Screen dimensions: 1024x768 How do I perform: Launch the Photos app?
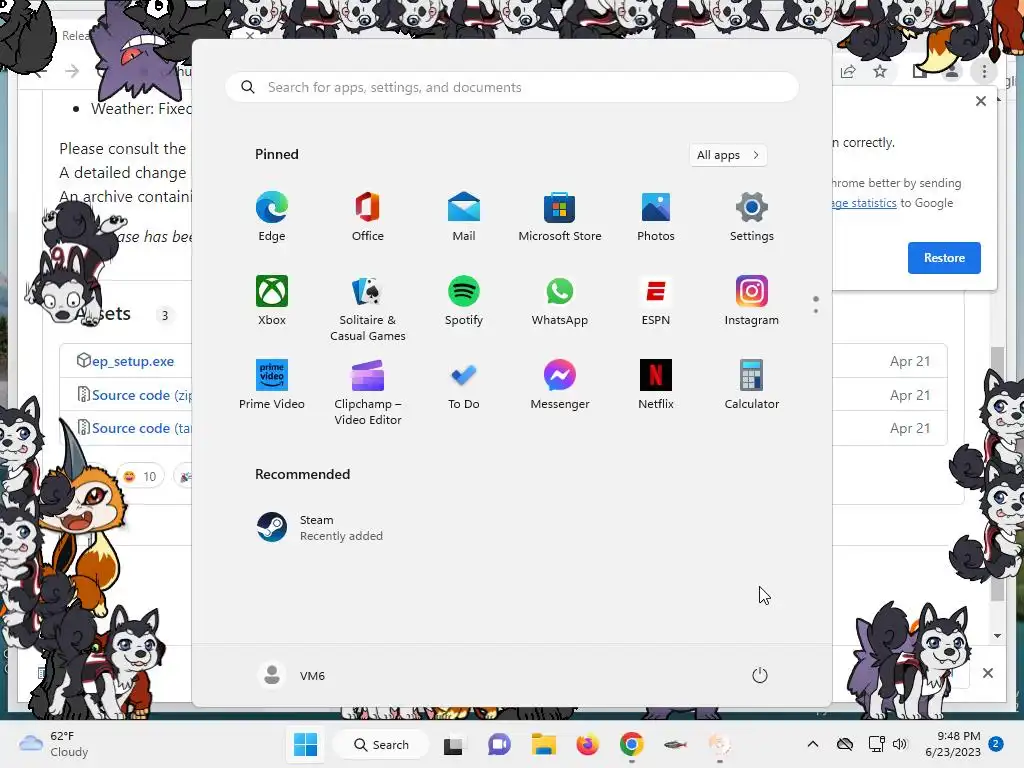click(656, 217)
